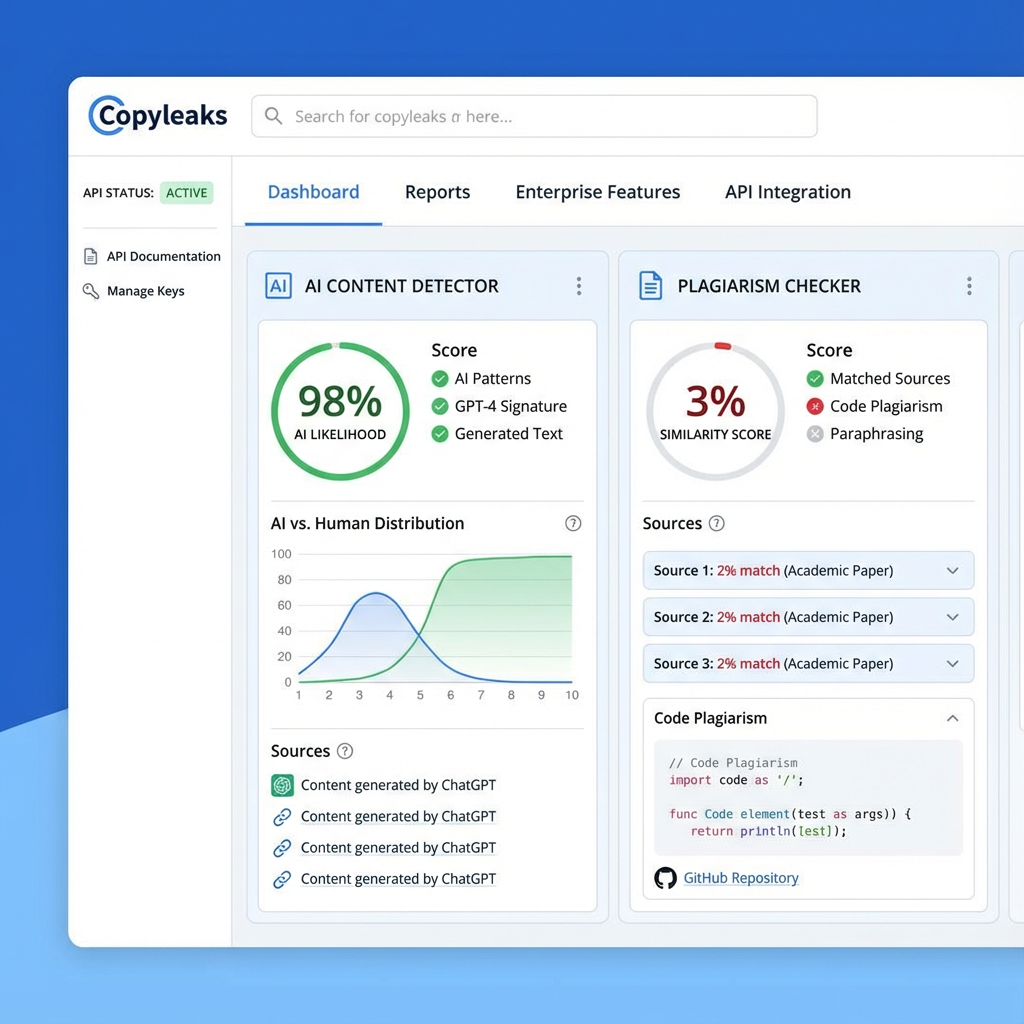Image resolution: width=1024 pixels, height=1024 pixels.
Task: Click the Source 2 chevron arrow
Action: coord(953,617)
